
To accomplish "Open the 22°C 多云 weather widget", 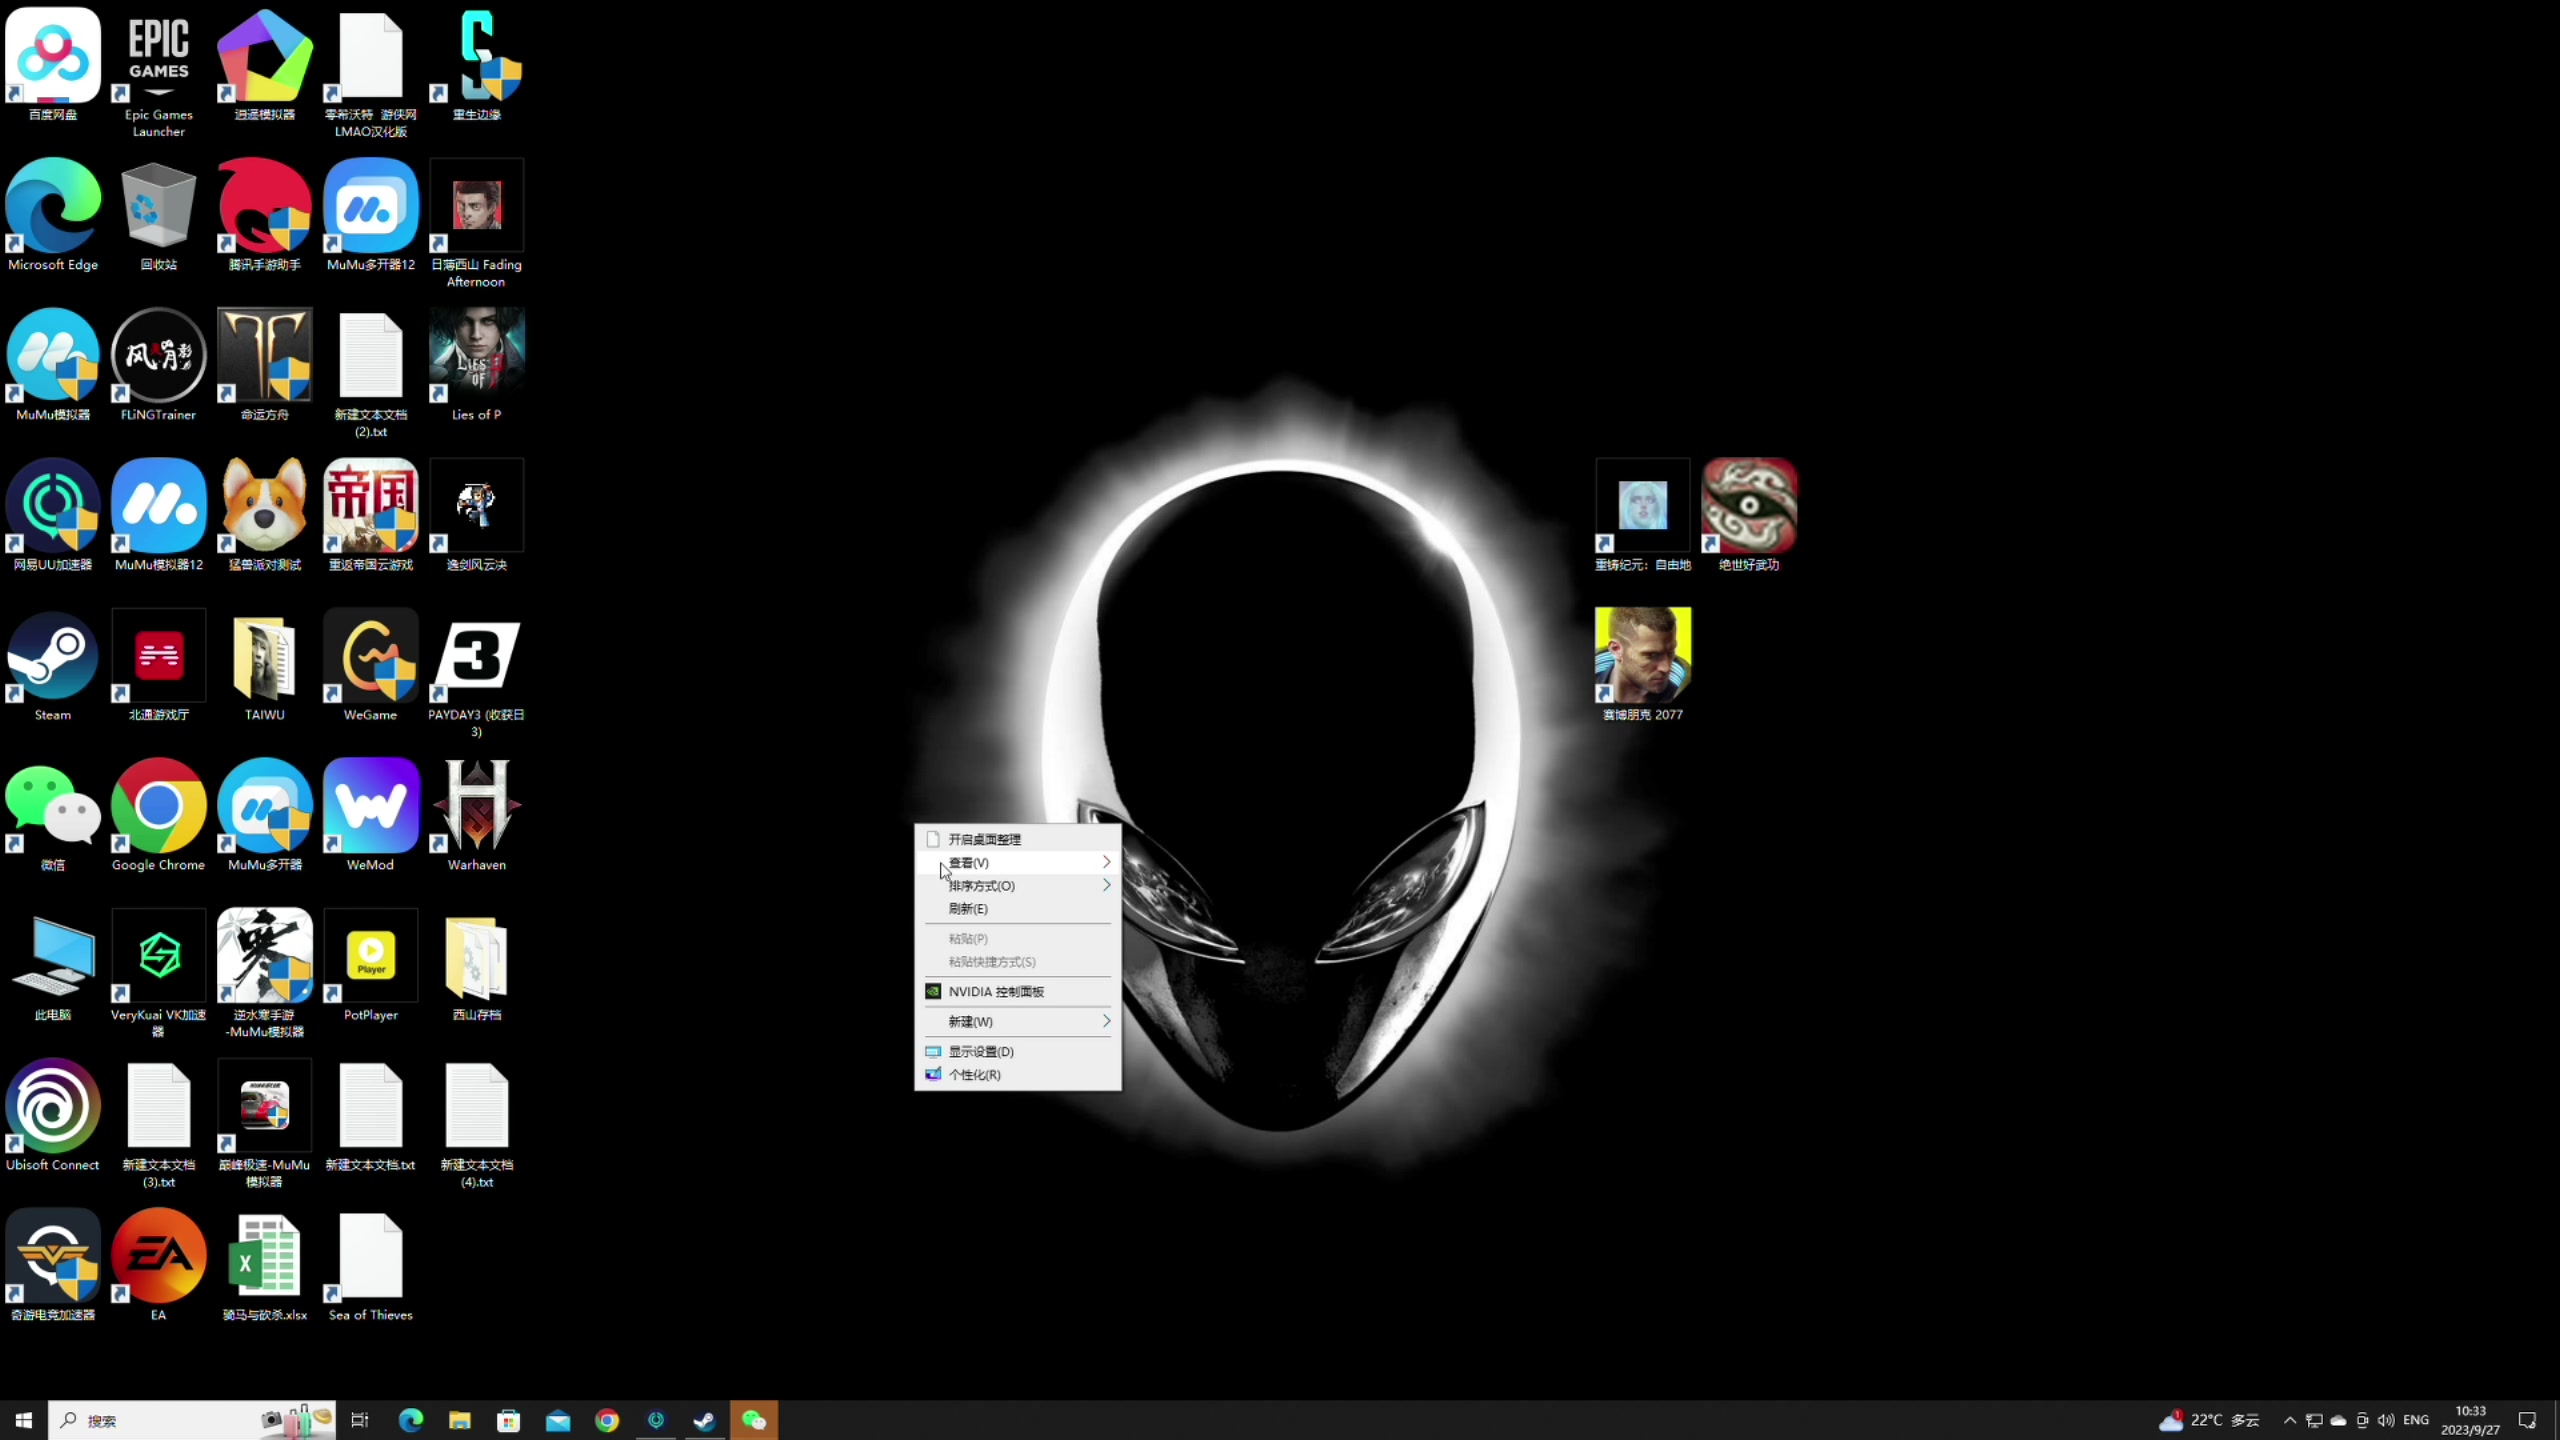I will click(2209, 1420).
